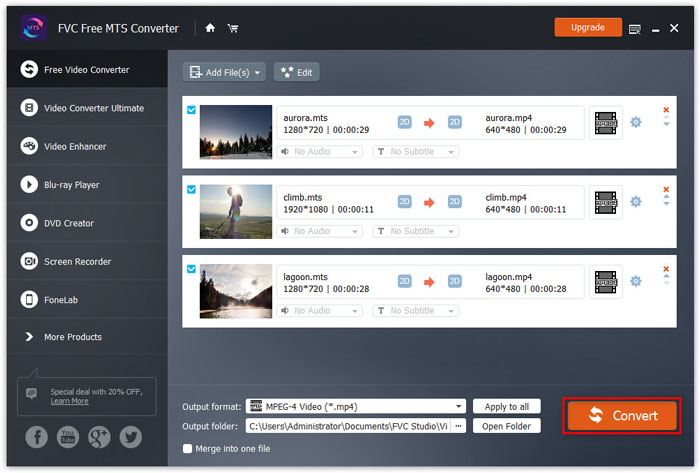This screenshot has width=700, height=473.
Task: Click the Edit button
Action: (x=296, y=72)
